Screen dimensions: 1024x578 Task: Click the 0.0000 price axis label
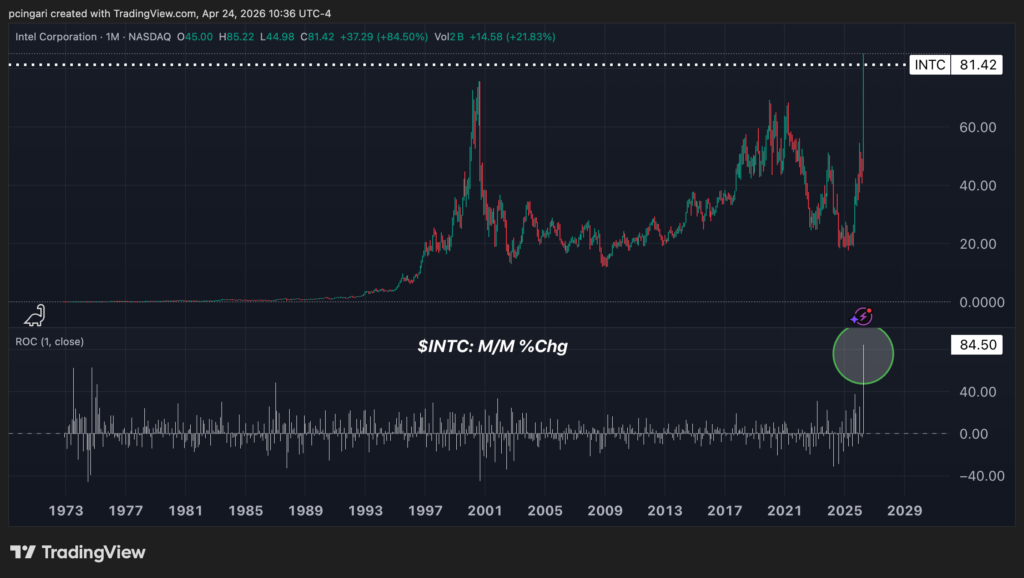pyautogui.click(x=982, y=302)
